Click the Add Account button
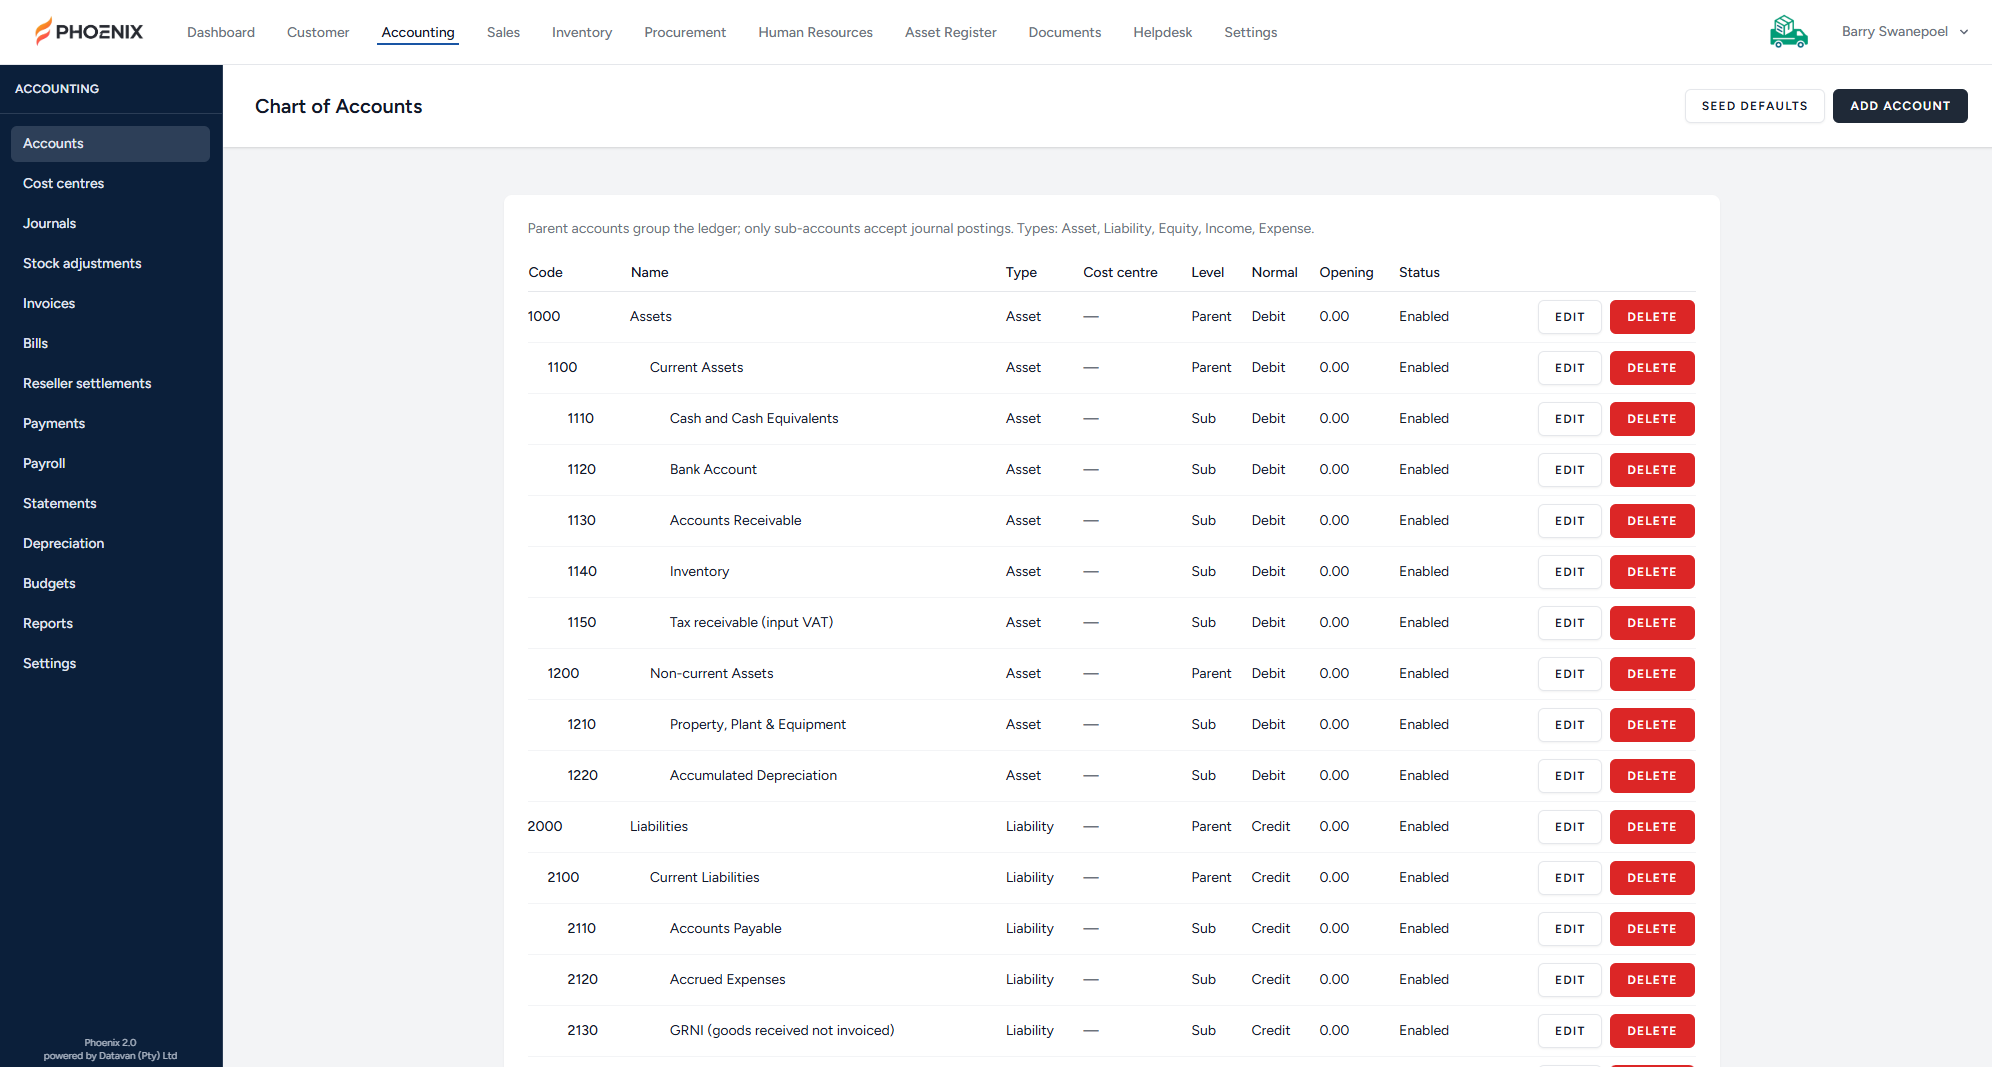This screenshot has width=1992, height=1067. [1900, 106]
